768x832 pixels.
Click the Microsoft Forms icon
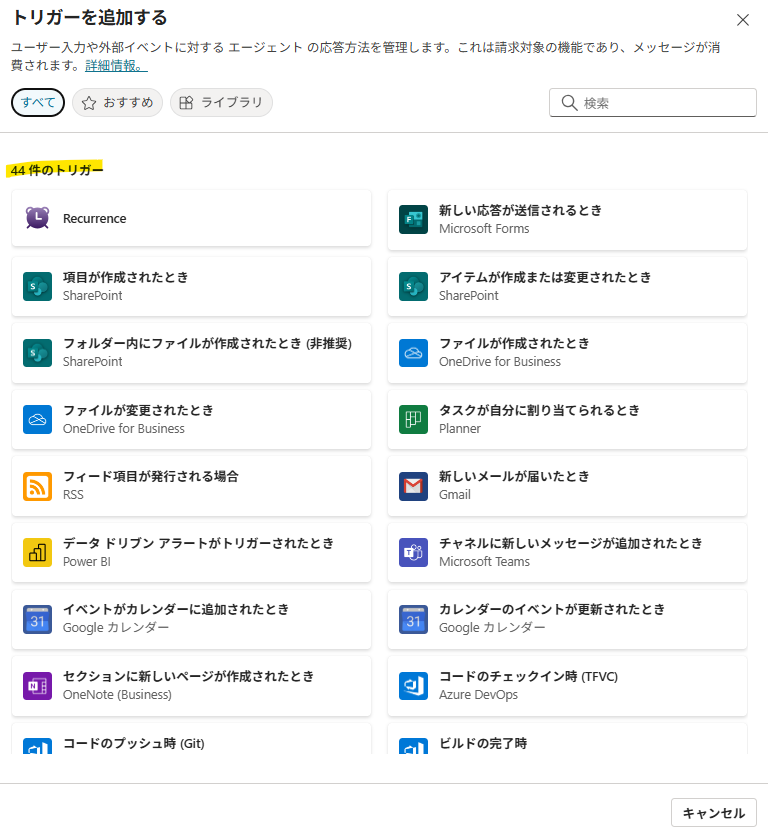pos(413,219)
